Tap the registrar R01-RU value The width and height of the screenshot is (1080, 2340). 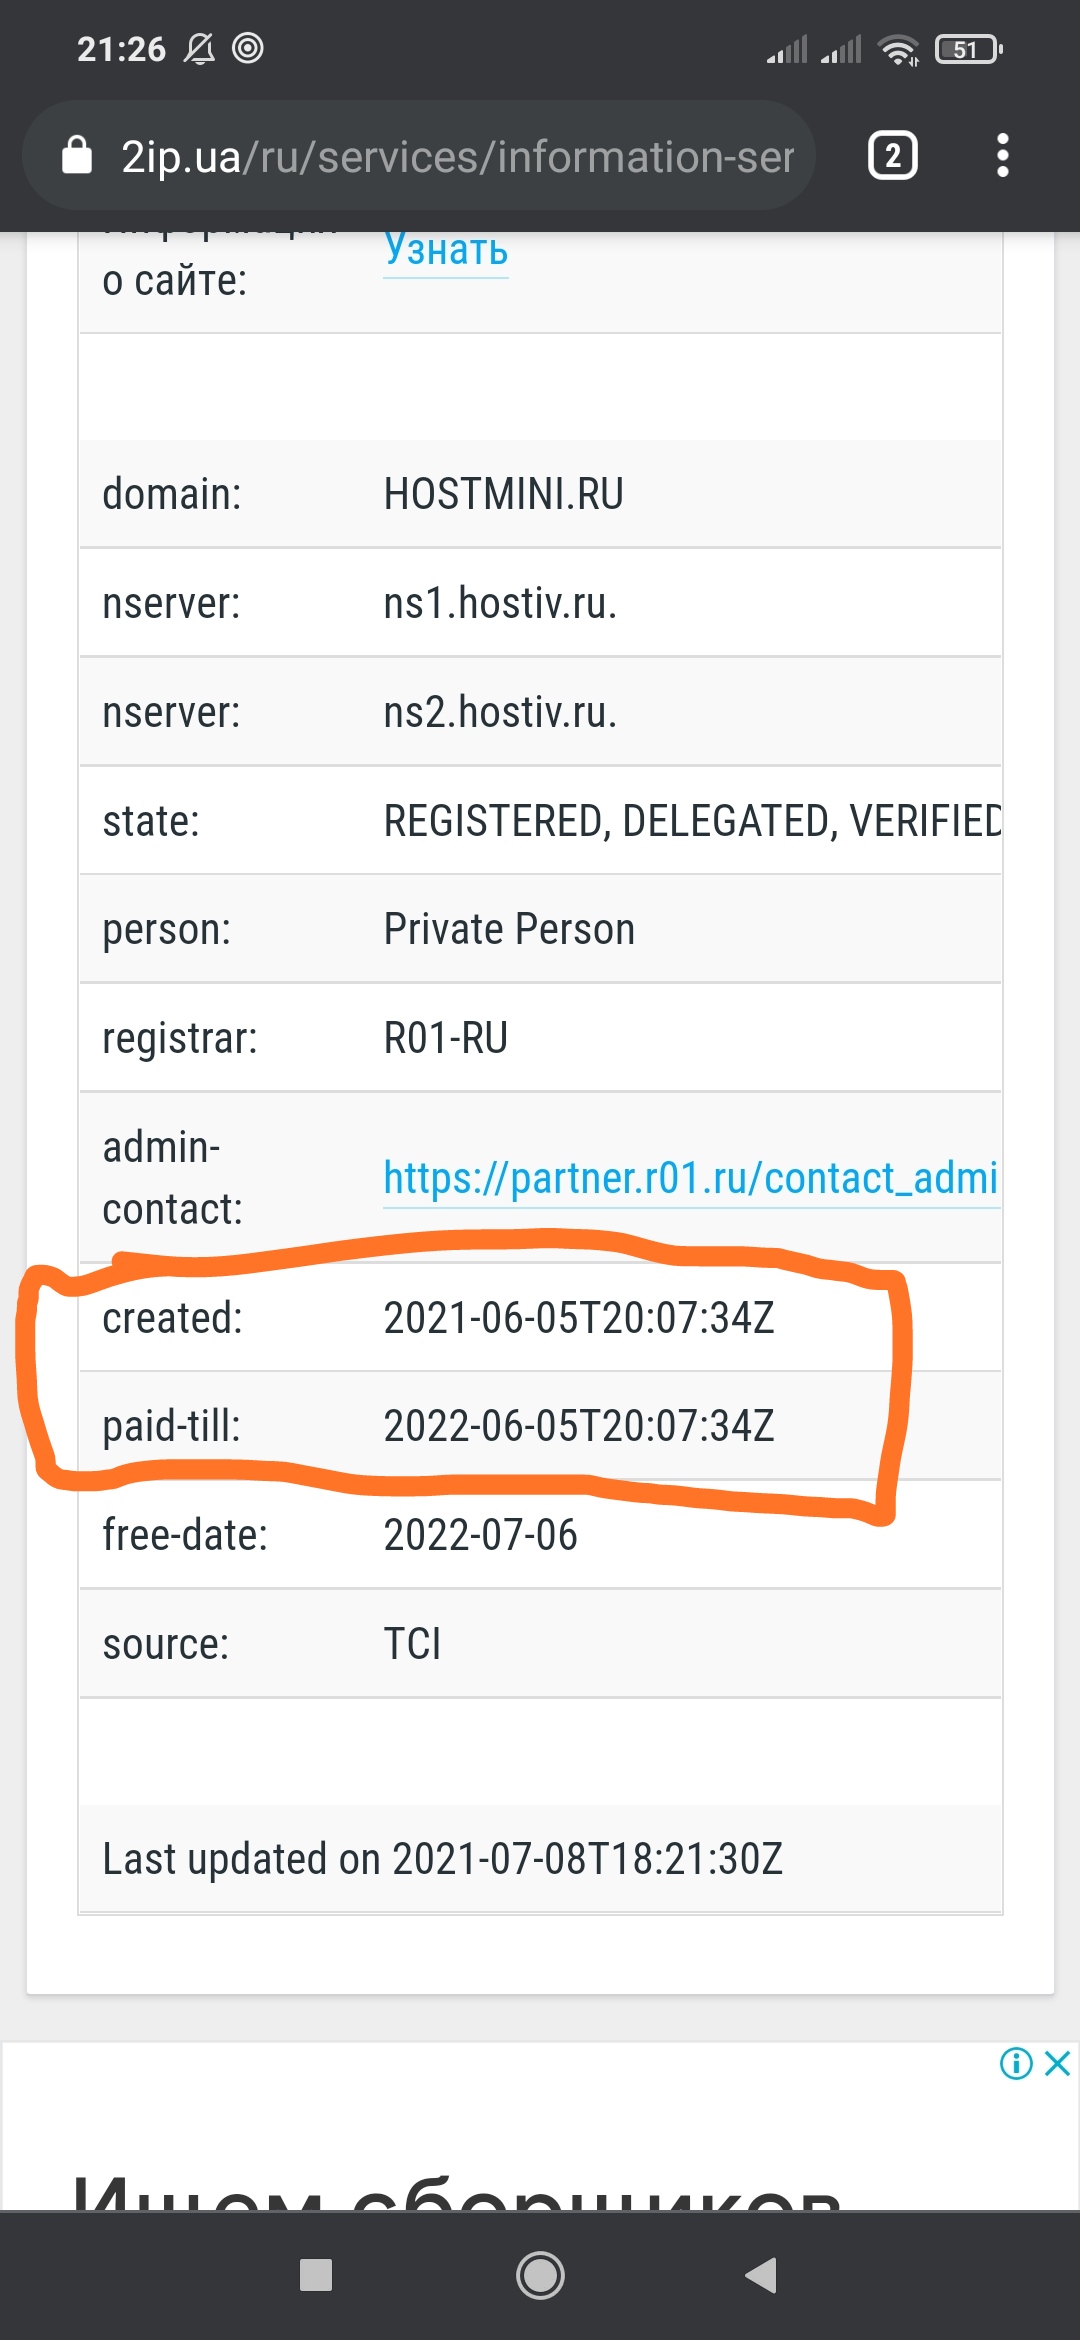(x=446, y=1038)
